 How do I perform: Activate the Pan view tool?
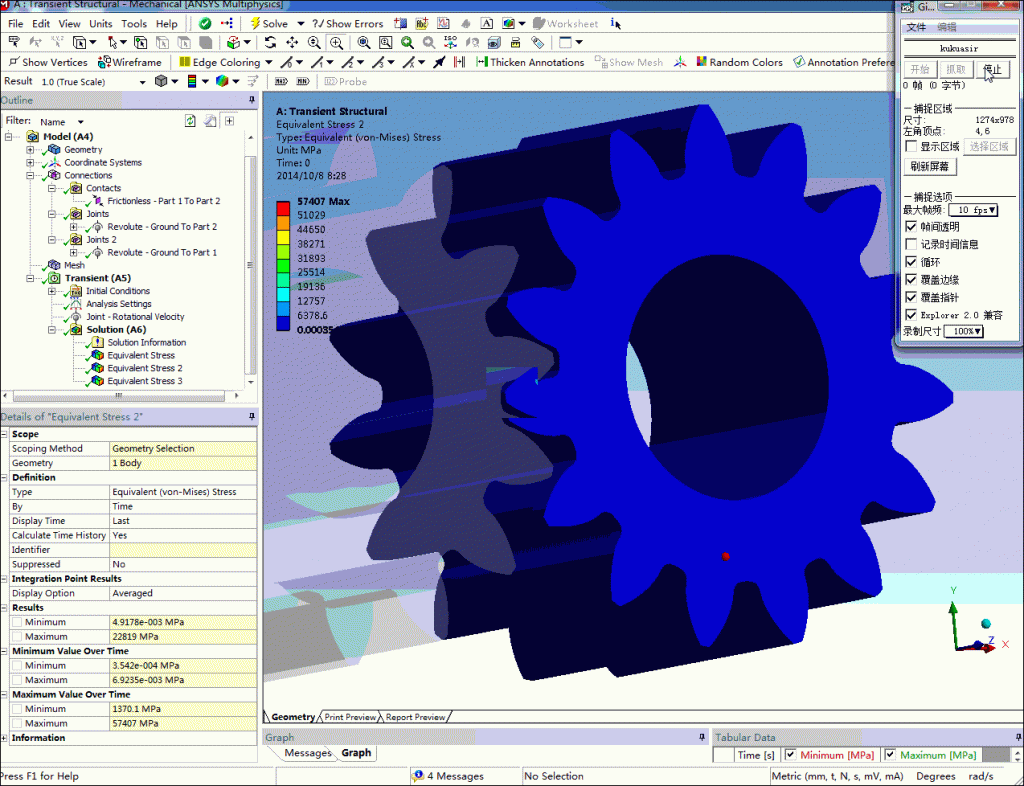tap(292, 42)
